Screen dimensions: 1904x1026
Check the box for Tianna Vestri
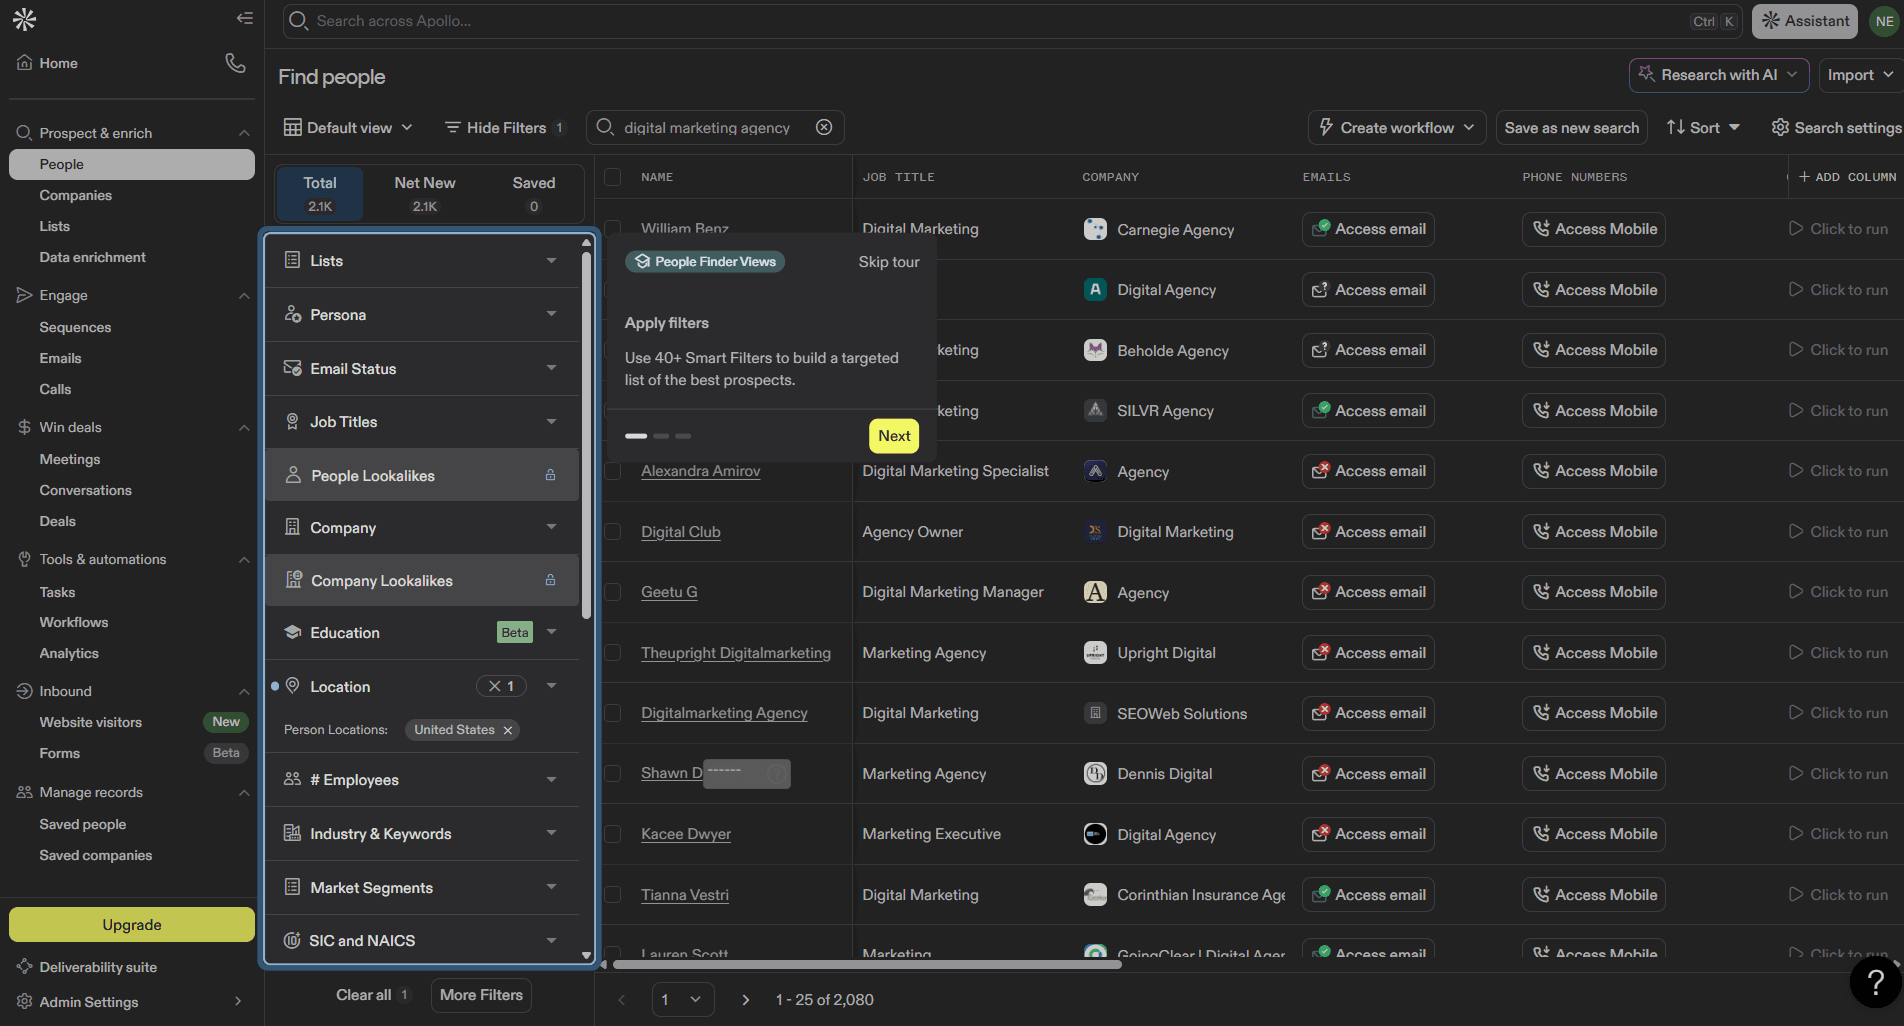(x=613, y=895)
